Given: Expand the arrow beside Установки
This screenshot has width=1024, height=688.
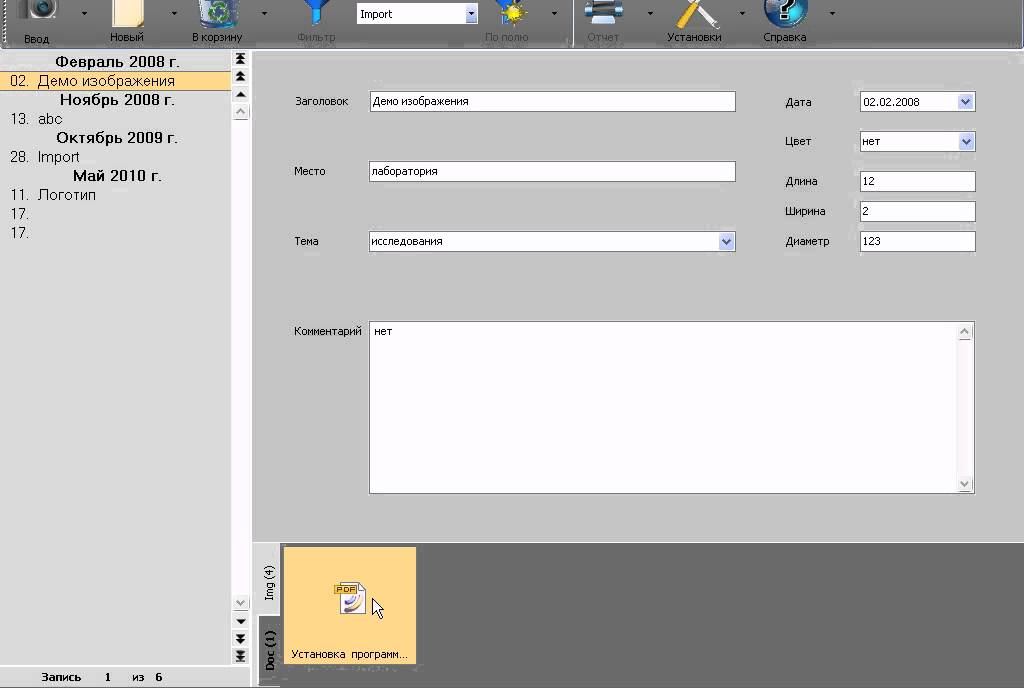Looking at the screenshot, I should point(742,13).
